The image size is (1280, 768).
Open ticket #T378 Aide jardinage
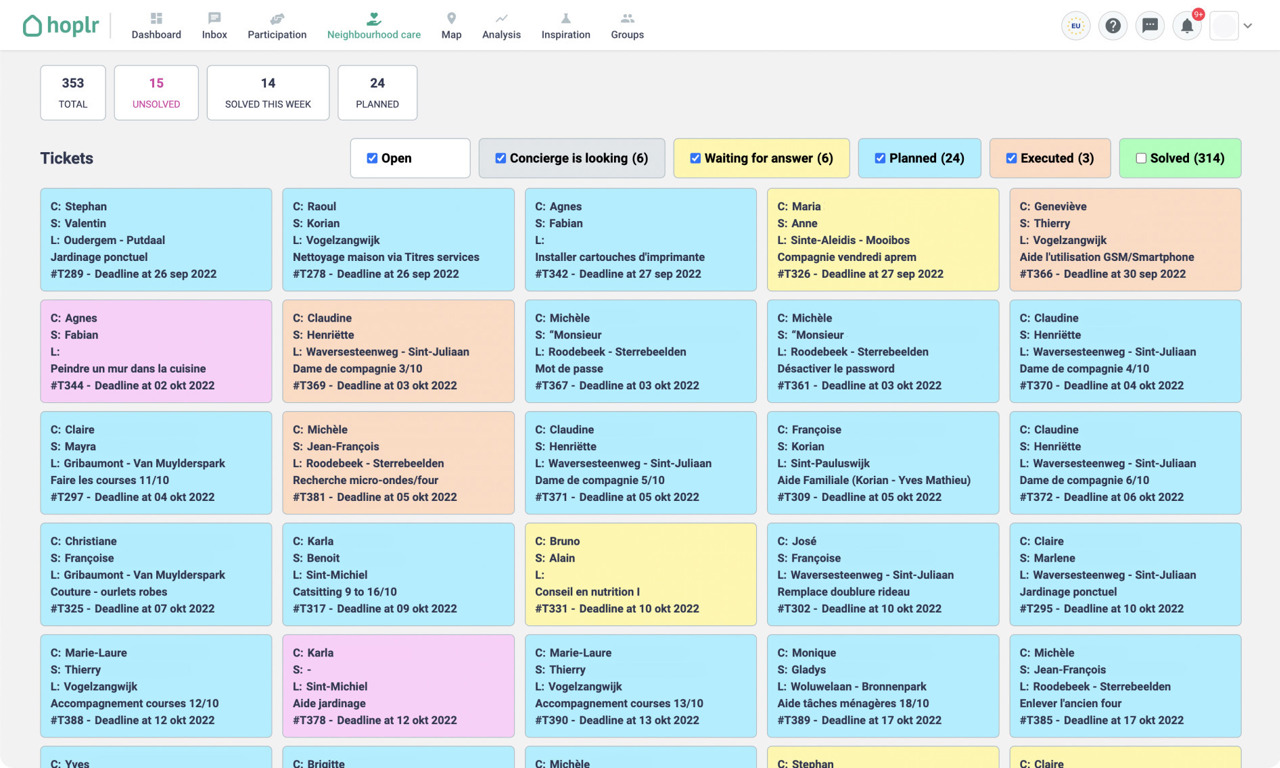tap(398, 686)
